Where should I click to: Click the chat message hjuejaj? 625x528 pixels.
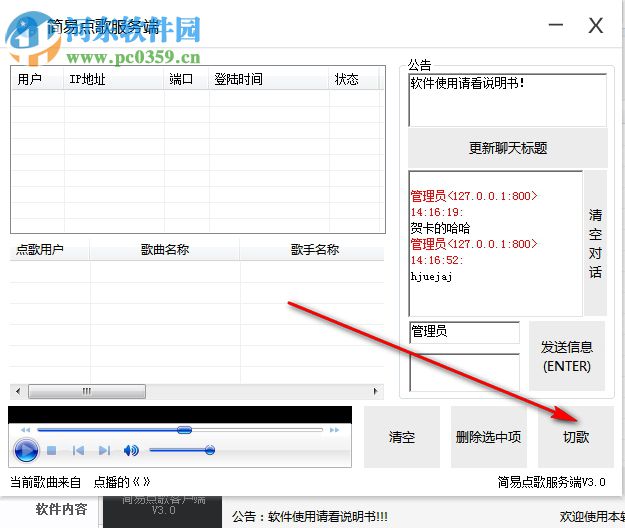coord(431,276)
